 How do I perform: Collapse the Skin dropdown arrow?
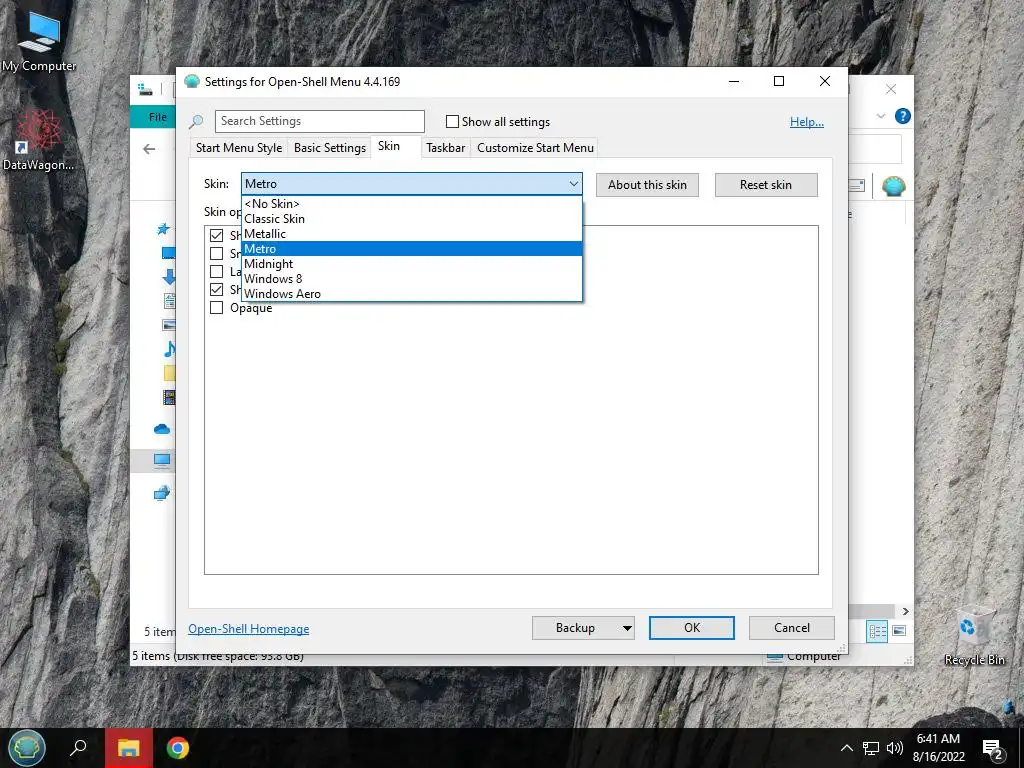[573, 184]
